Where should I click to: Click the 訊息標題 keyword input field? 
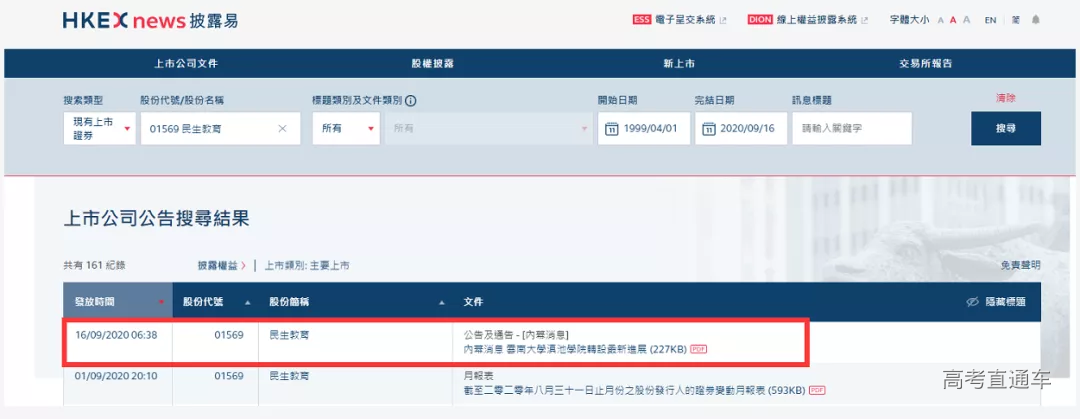click(851, 128)
